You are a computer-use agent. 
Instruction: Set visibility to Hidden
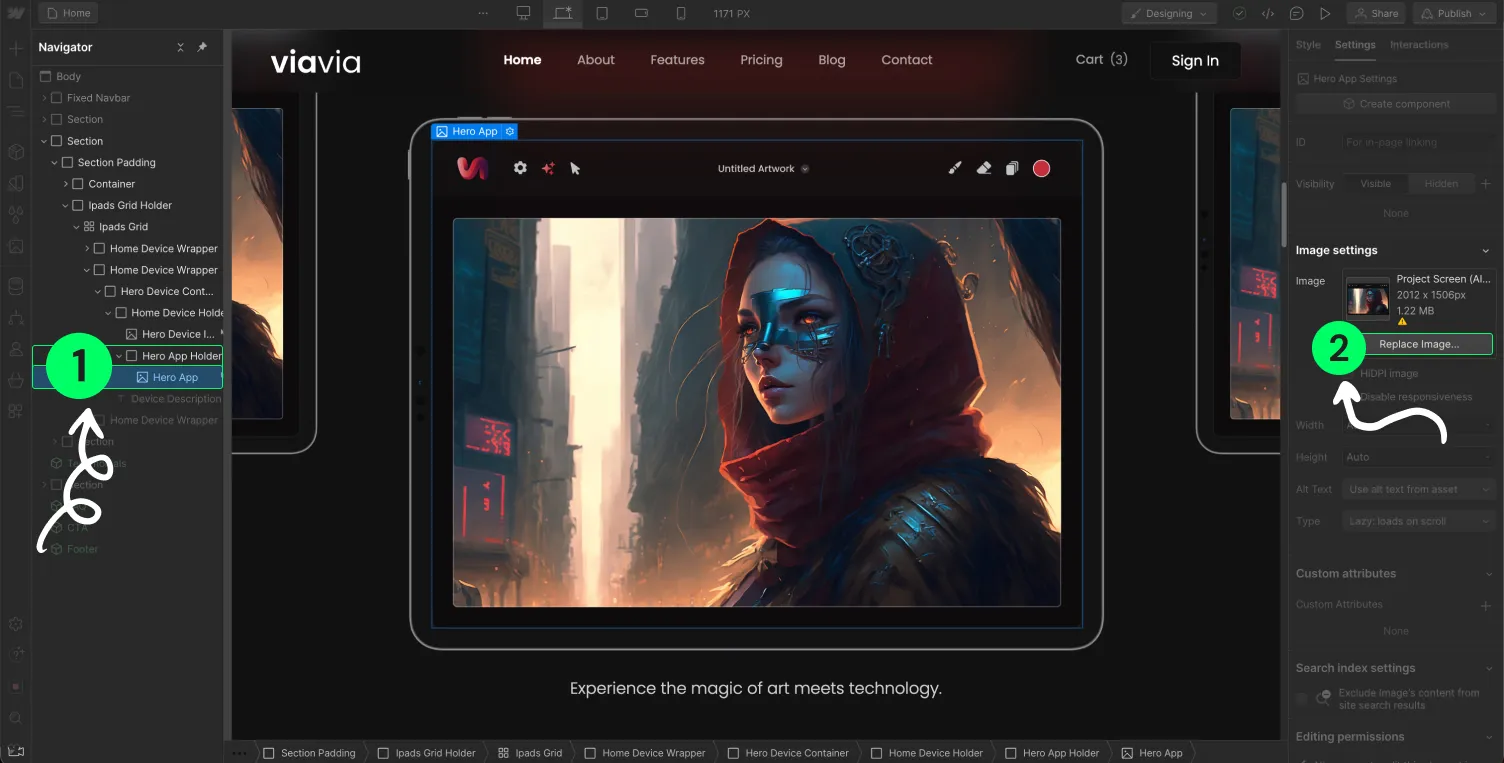(1441, 183)
